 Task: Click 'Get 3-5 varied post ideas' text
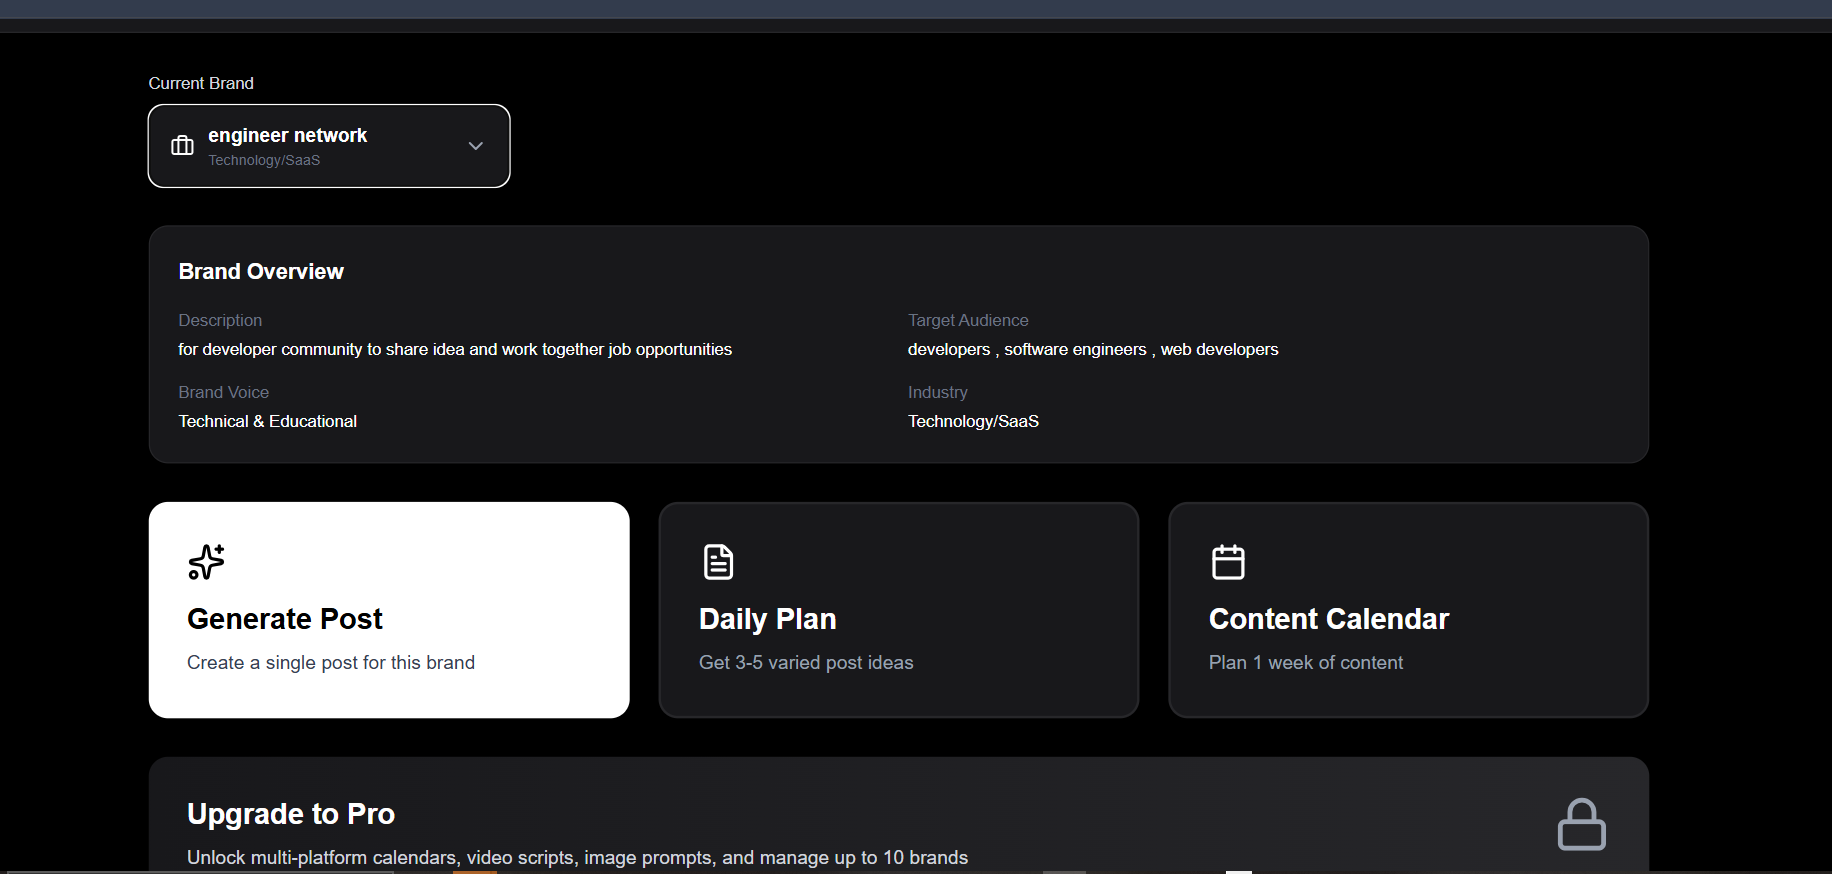[806, 663]
